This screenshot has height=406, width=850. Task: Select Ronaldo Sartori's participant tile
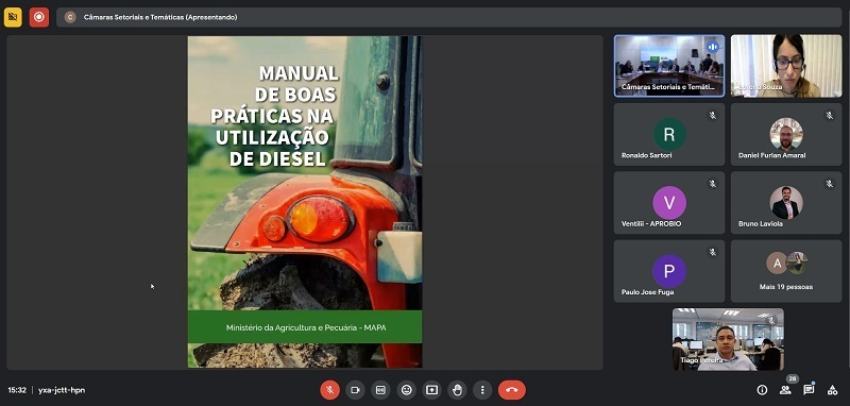tap(669, 134)
